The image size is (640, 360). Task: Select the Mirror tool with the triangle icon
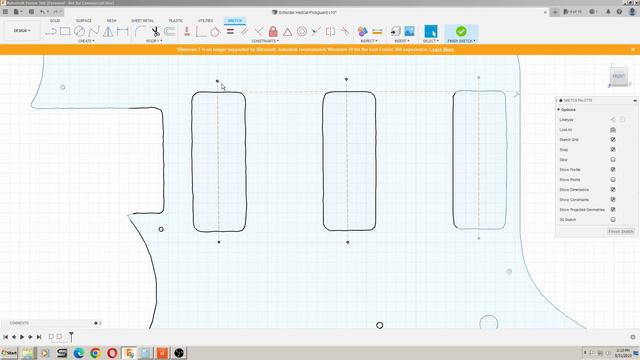click(x=108, y=31)
